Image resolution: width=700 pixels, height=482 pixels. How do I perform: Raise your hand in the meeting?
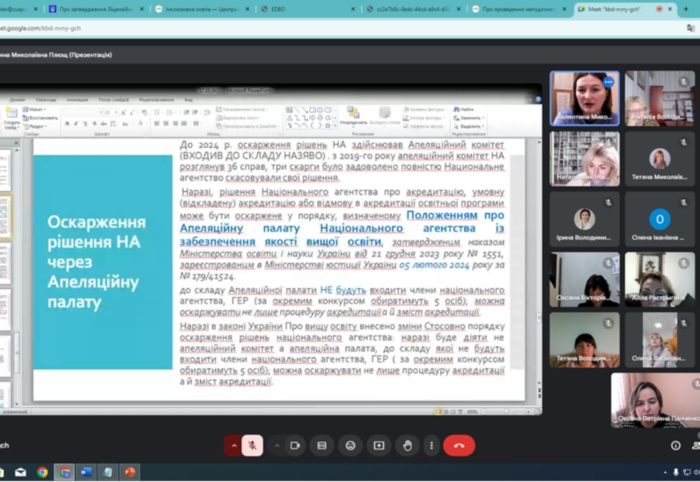406,445
